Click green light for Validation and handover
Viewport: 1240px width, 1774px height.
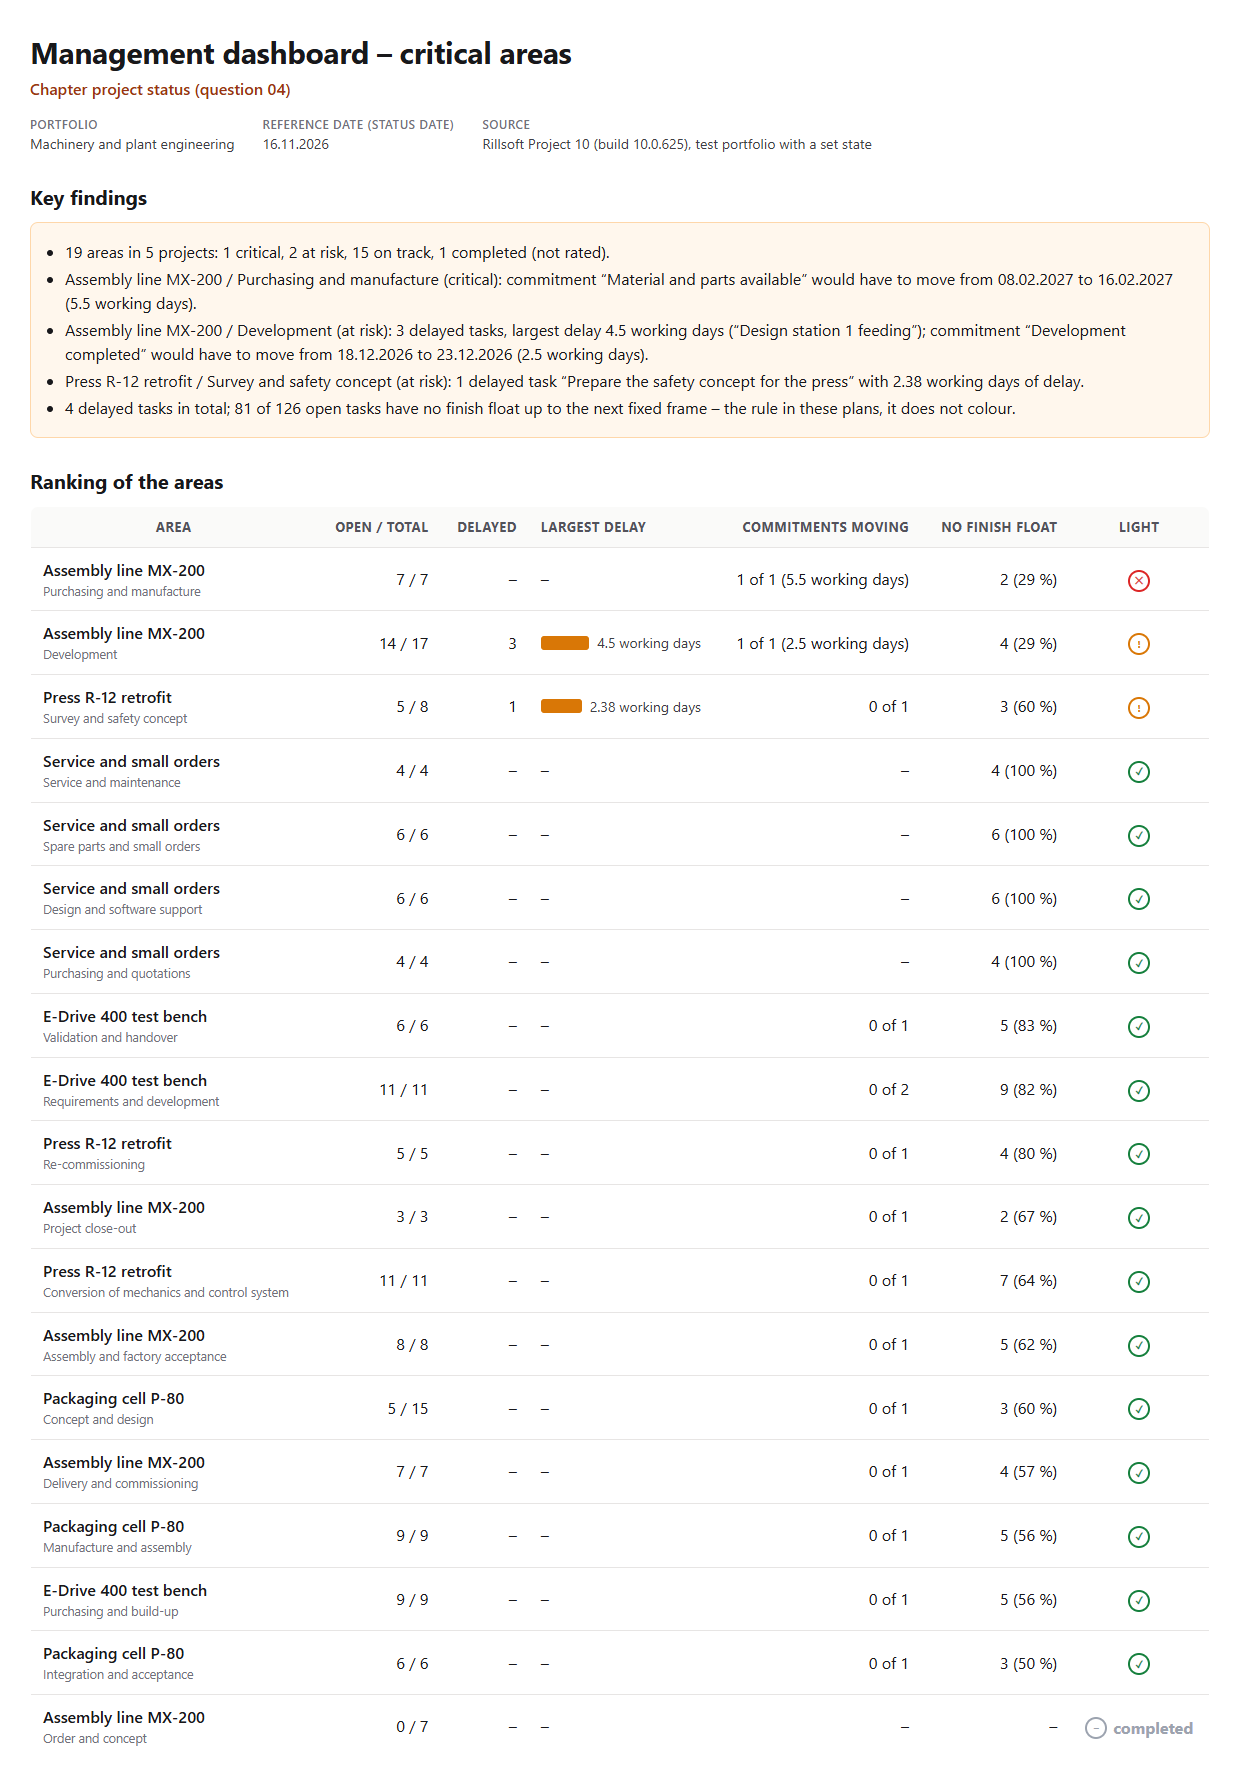tap(1138, 1027)
